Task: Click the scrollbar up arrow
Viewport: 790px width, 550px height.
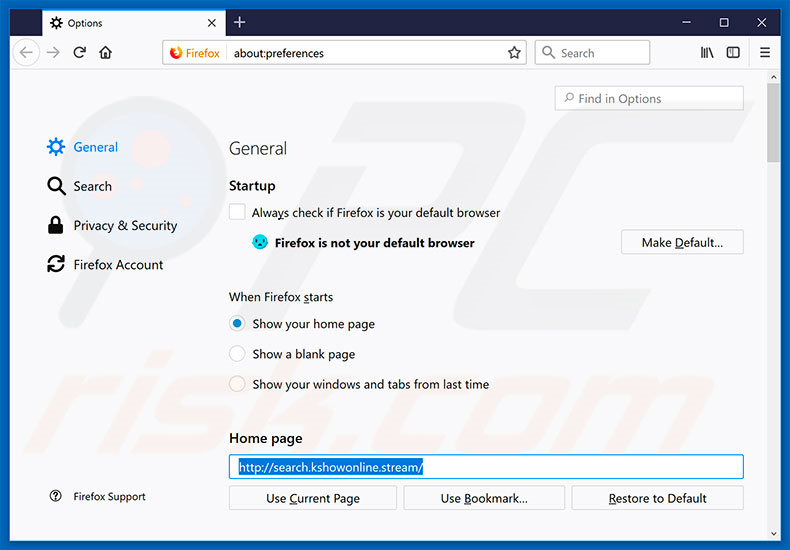Action: pyautogui.click(x=773, y=77)
